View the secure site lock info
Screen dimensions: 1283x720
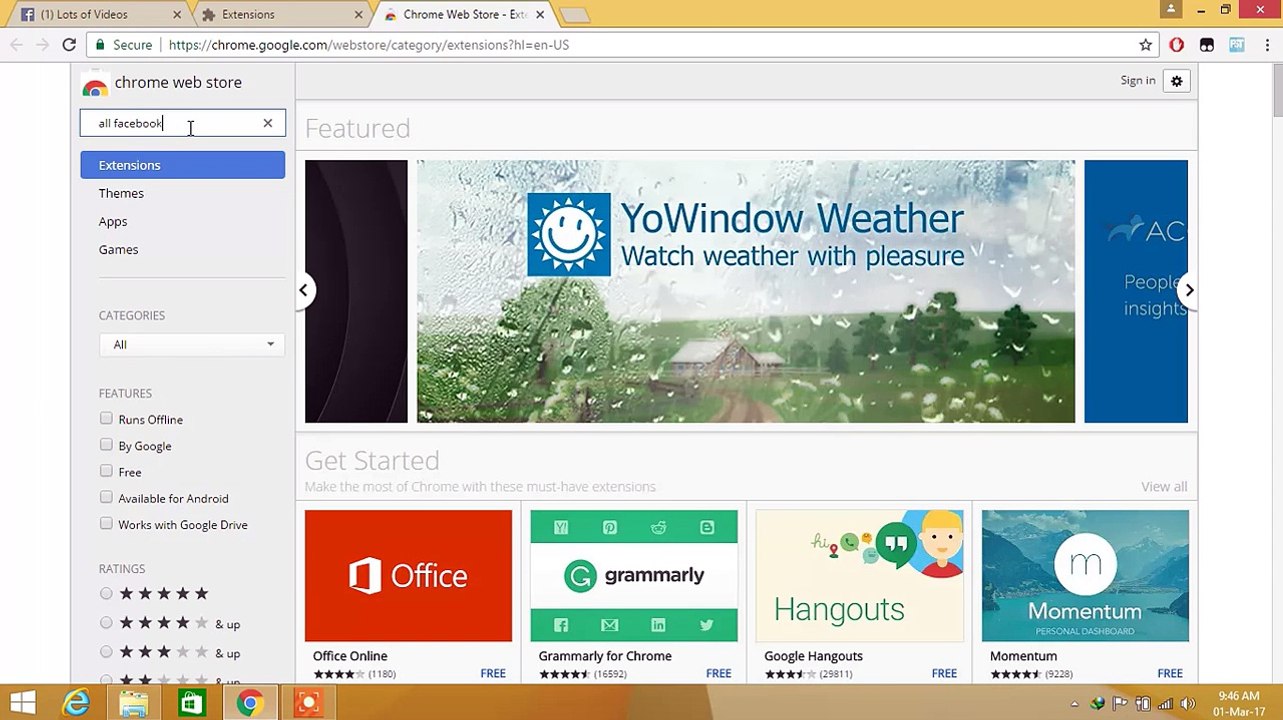click(122, 45)
